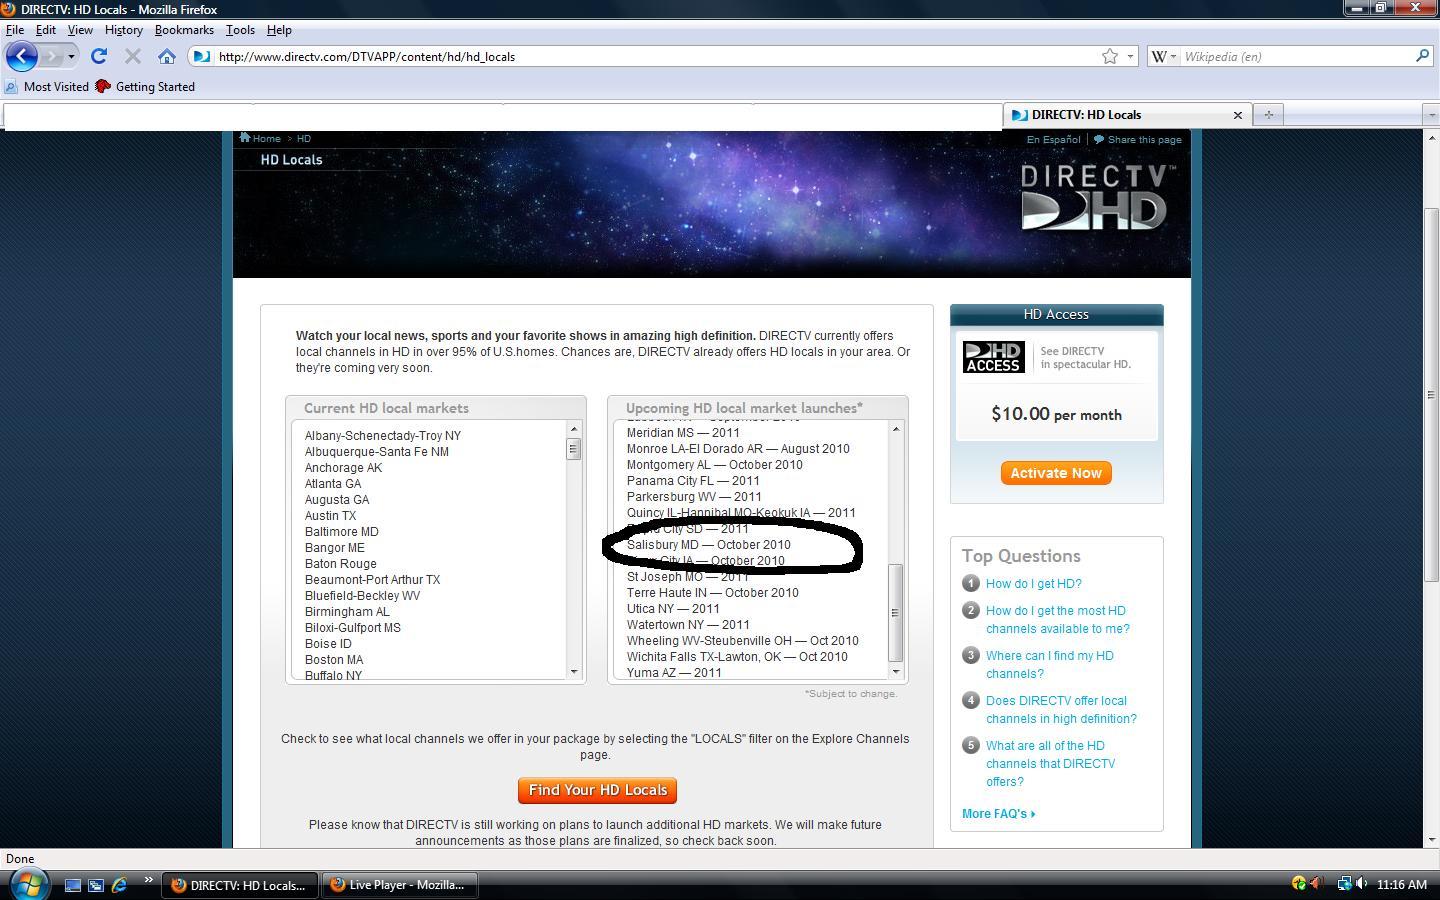Open the Bookmarks menu
The image size is (1440, 900).
coord(184,30)
